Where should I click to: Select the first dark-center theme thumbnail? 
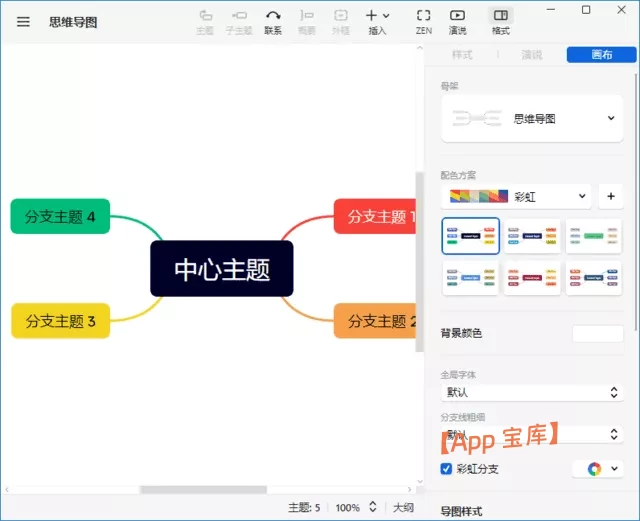[471, 236]
